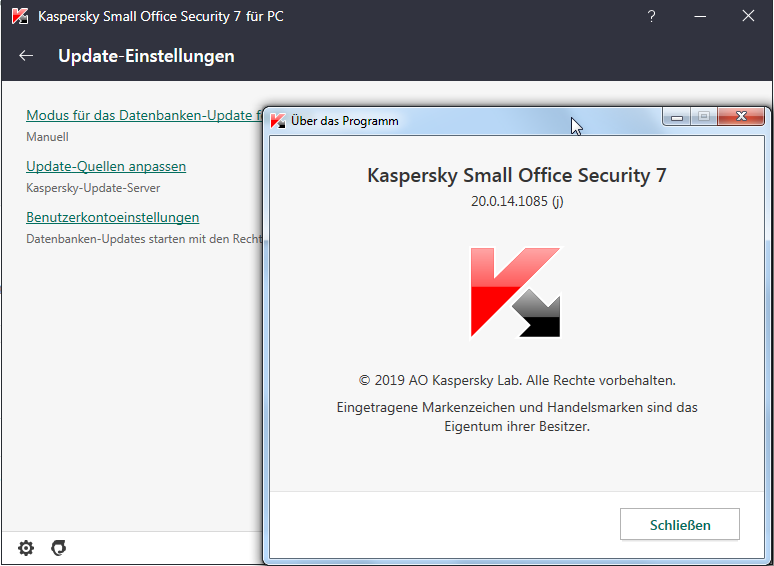Click the Datenbanken-Updates starten description text
This screenshot has height=566, width=774.
click(x=144, y=239)
